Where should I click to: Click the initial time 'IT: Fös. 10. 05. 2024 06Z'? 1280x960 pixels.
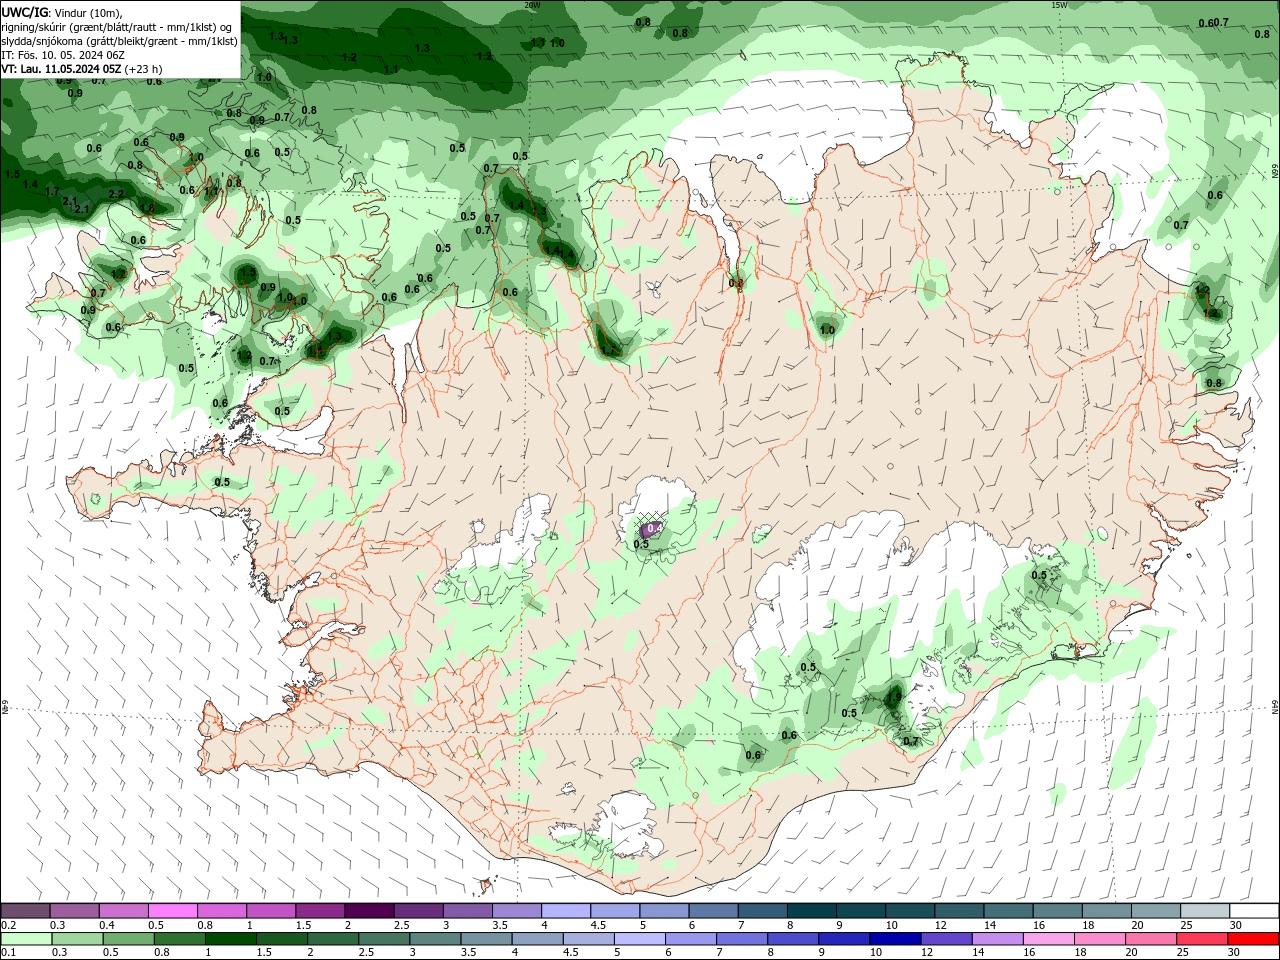(x=63, y=55)
